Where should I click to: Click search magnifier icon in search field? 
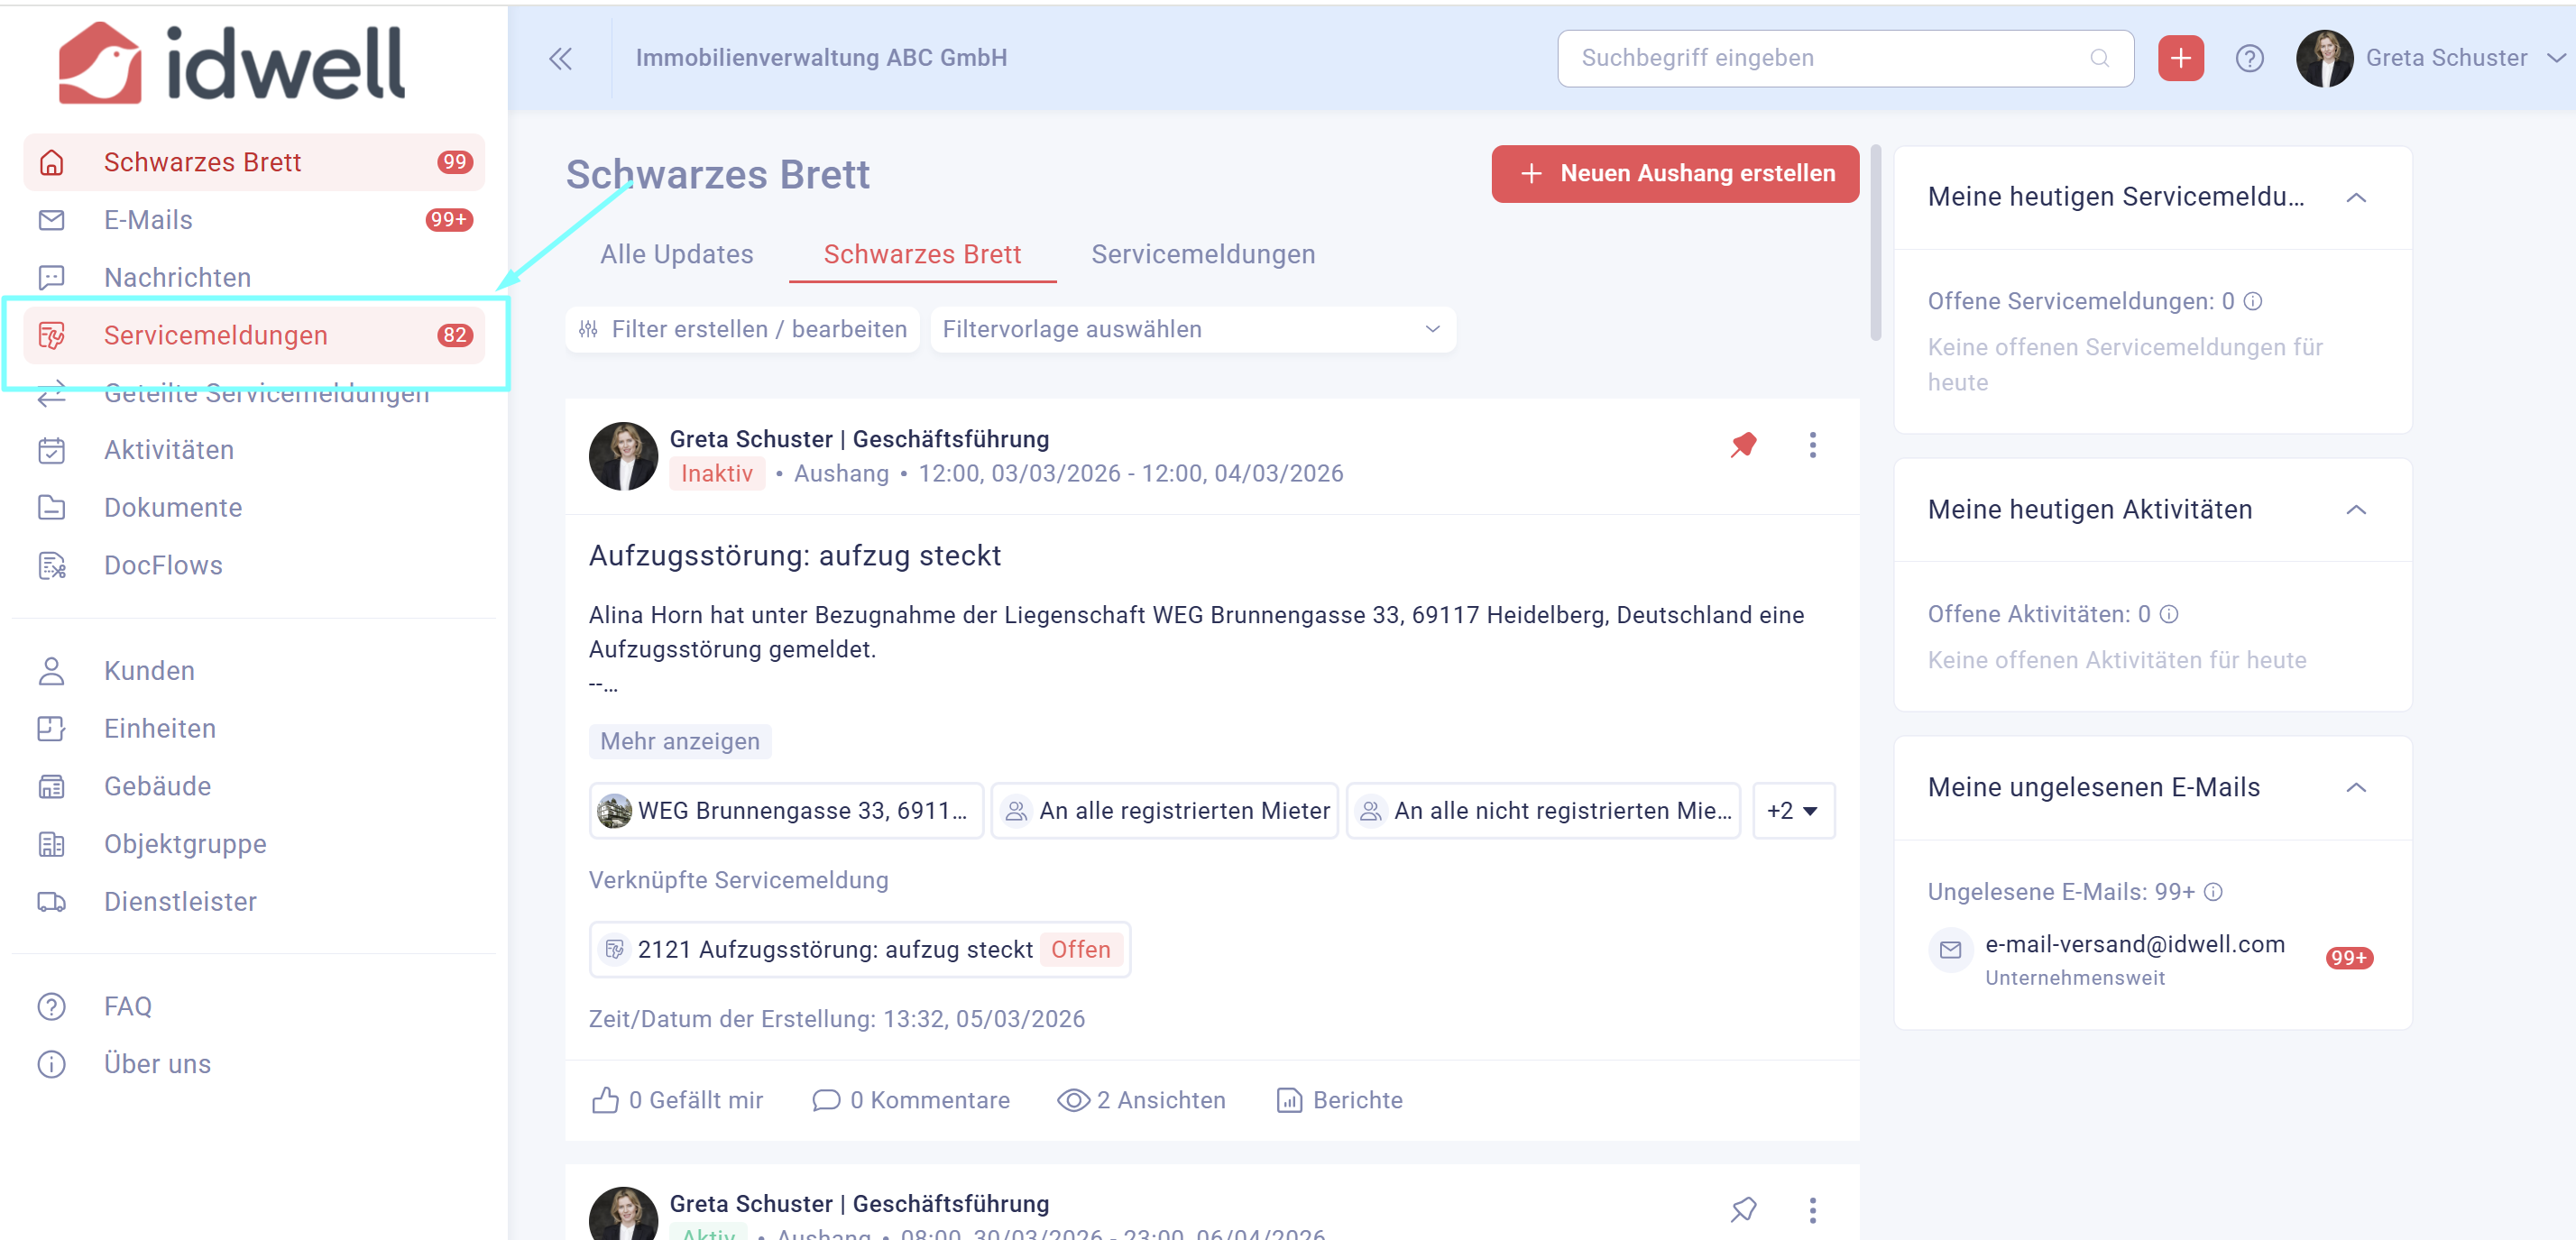tap(2099, 58)
